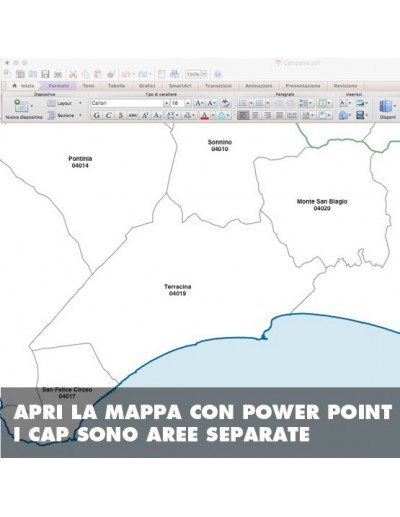
Task: Open the Grafici tab
Action: pos(147,86)
